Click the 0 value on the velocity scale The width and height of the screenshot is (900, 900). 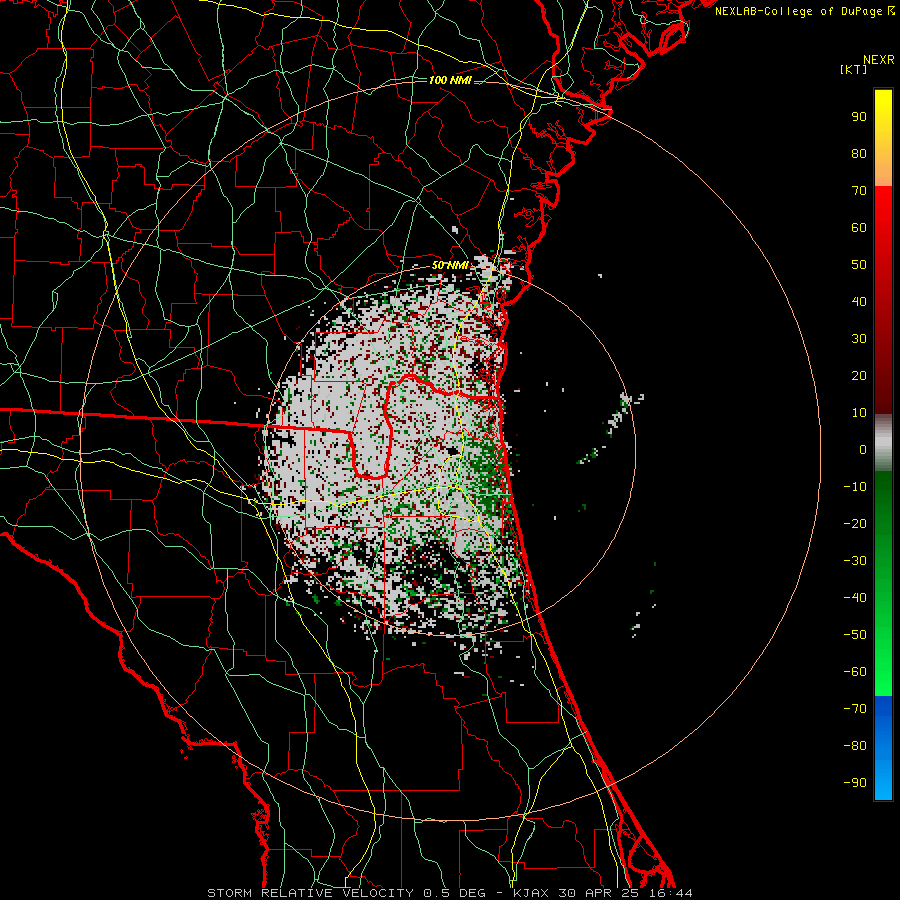point(863,450)
